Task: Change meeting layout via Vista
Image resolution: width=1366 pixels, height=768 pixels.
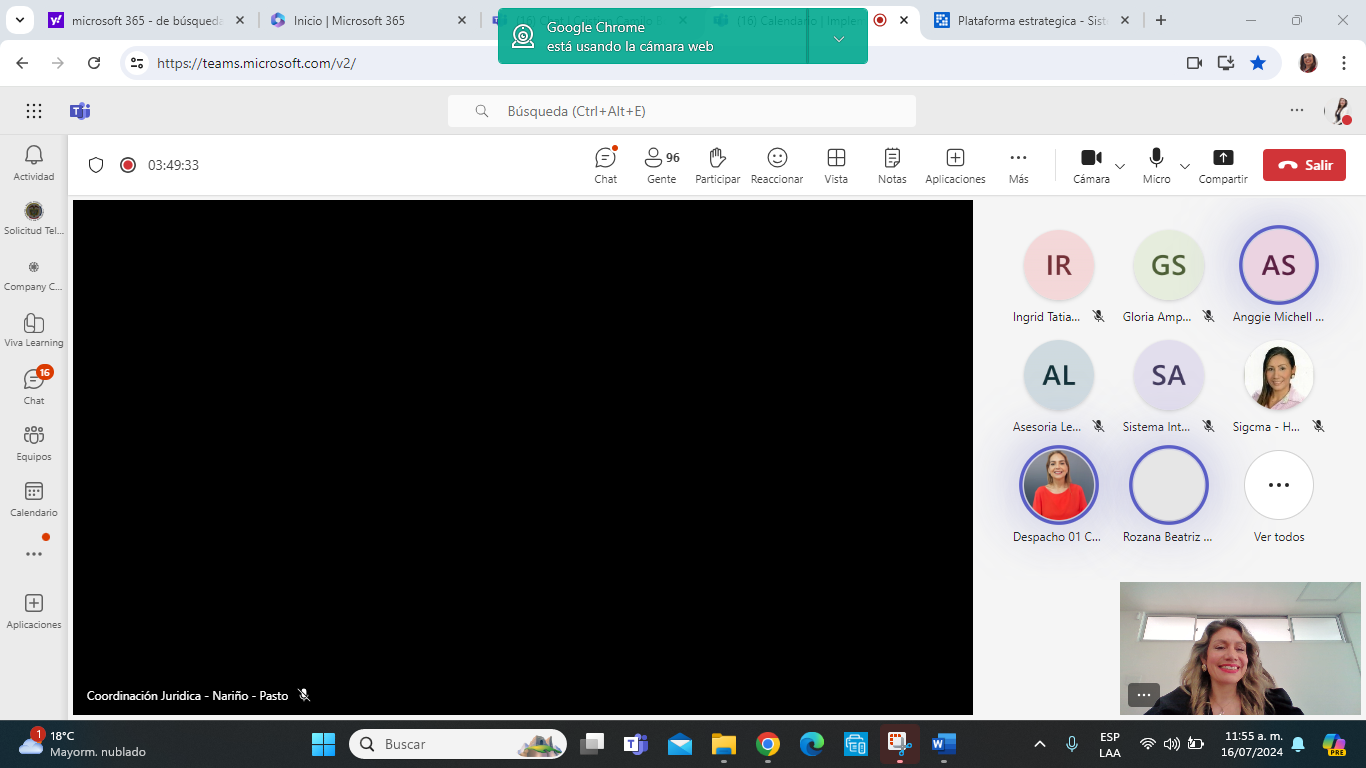Action: (x=836, y=165)
